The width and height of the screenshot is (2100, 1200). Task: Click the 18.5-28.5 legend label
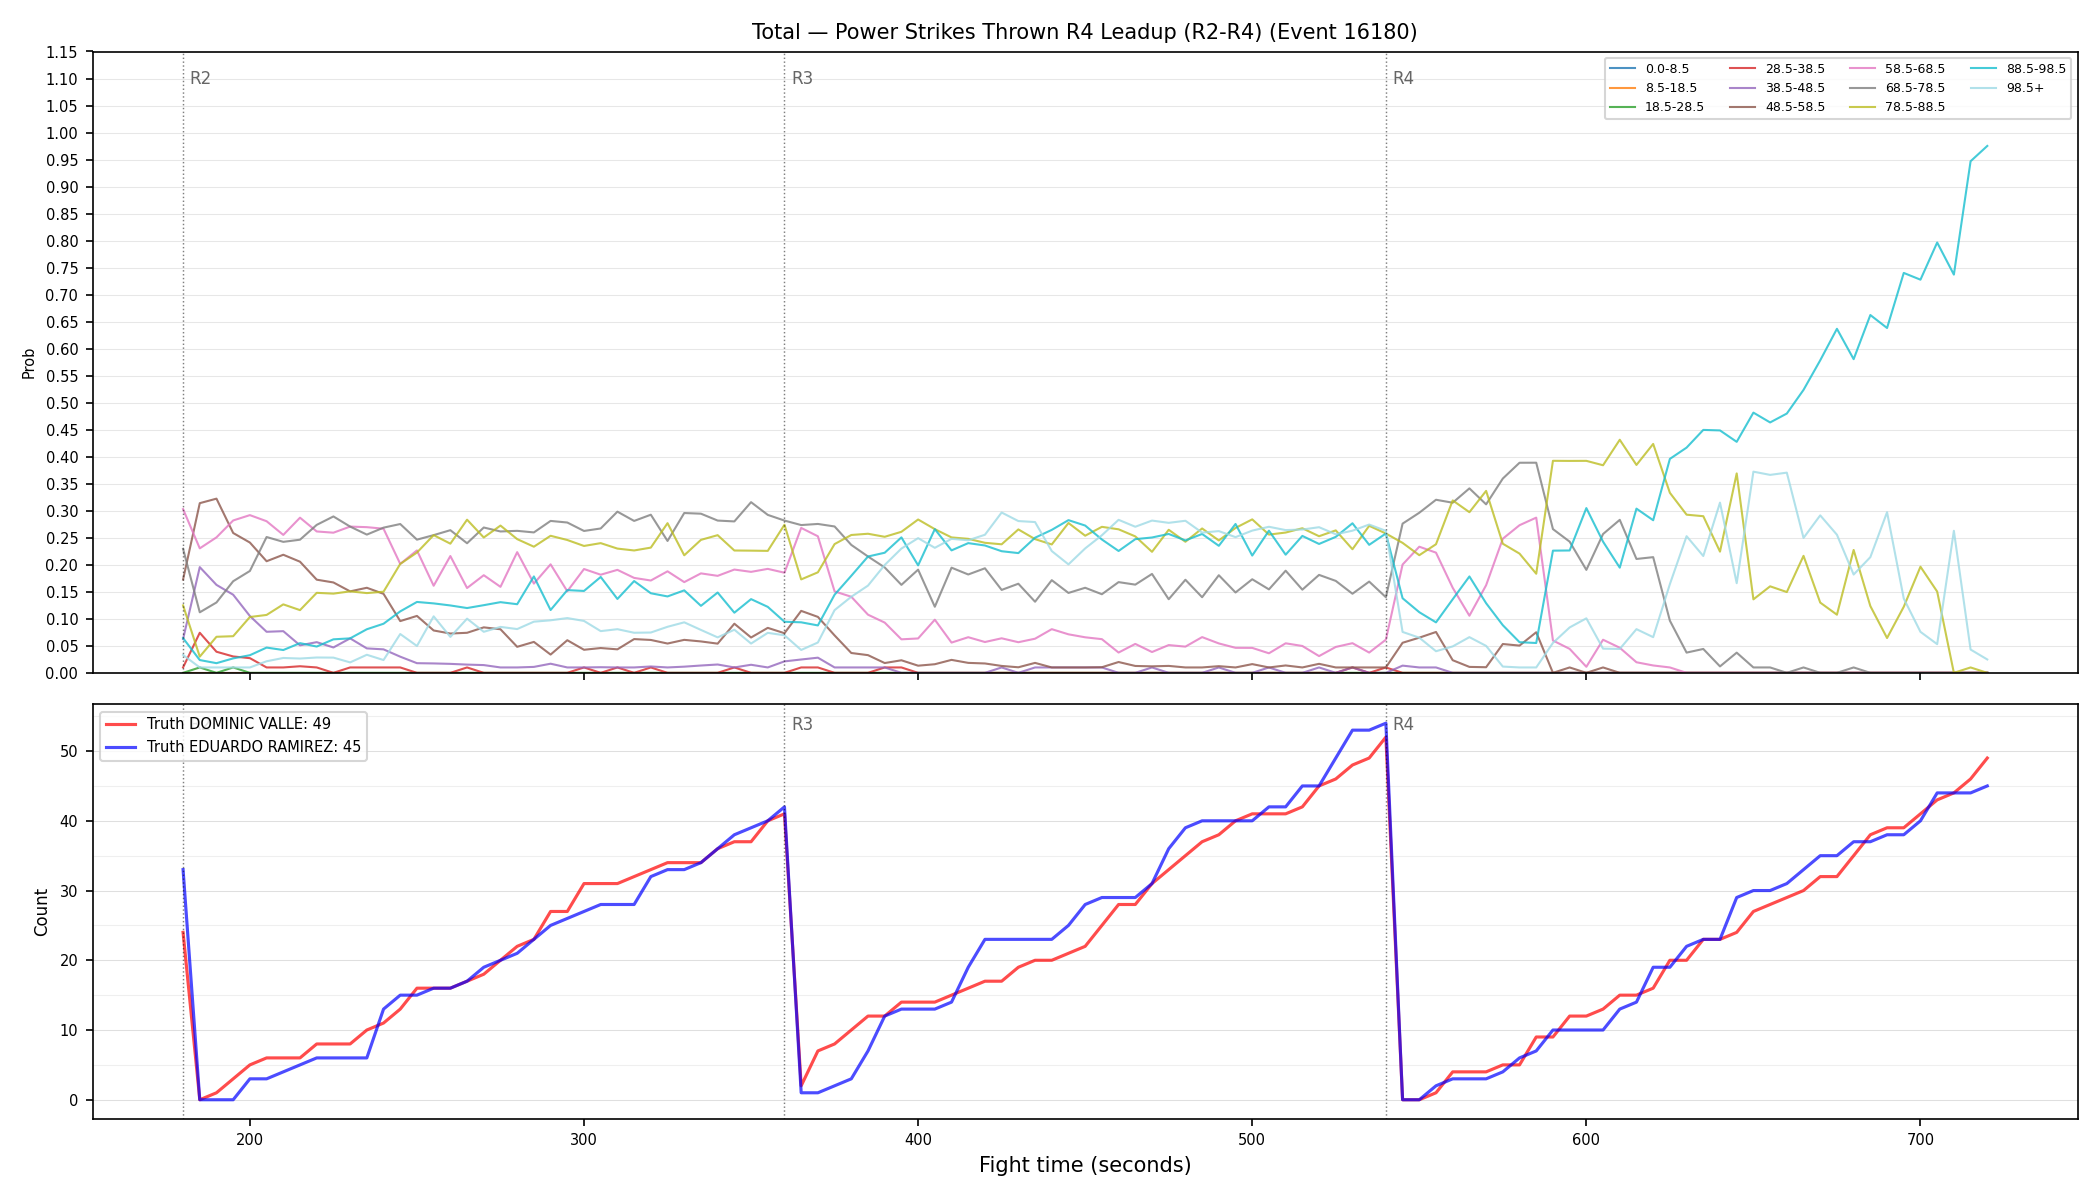tap(1675, 107)
